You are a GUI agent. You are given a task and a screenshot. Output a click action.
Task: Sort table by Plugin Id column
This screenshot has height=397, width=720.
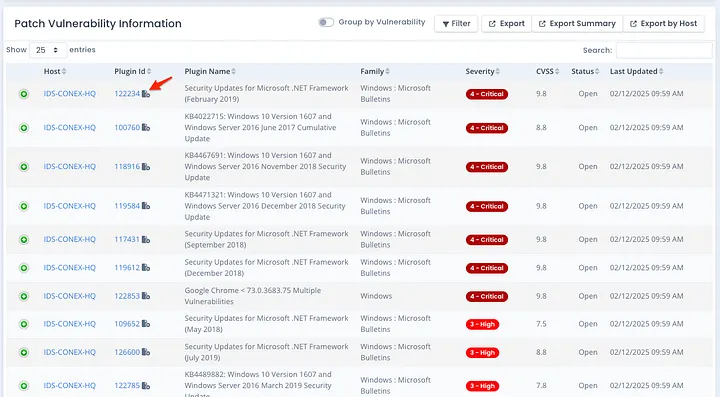tap(133, 71)
